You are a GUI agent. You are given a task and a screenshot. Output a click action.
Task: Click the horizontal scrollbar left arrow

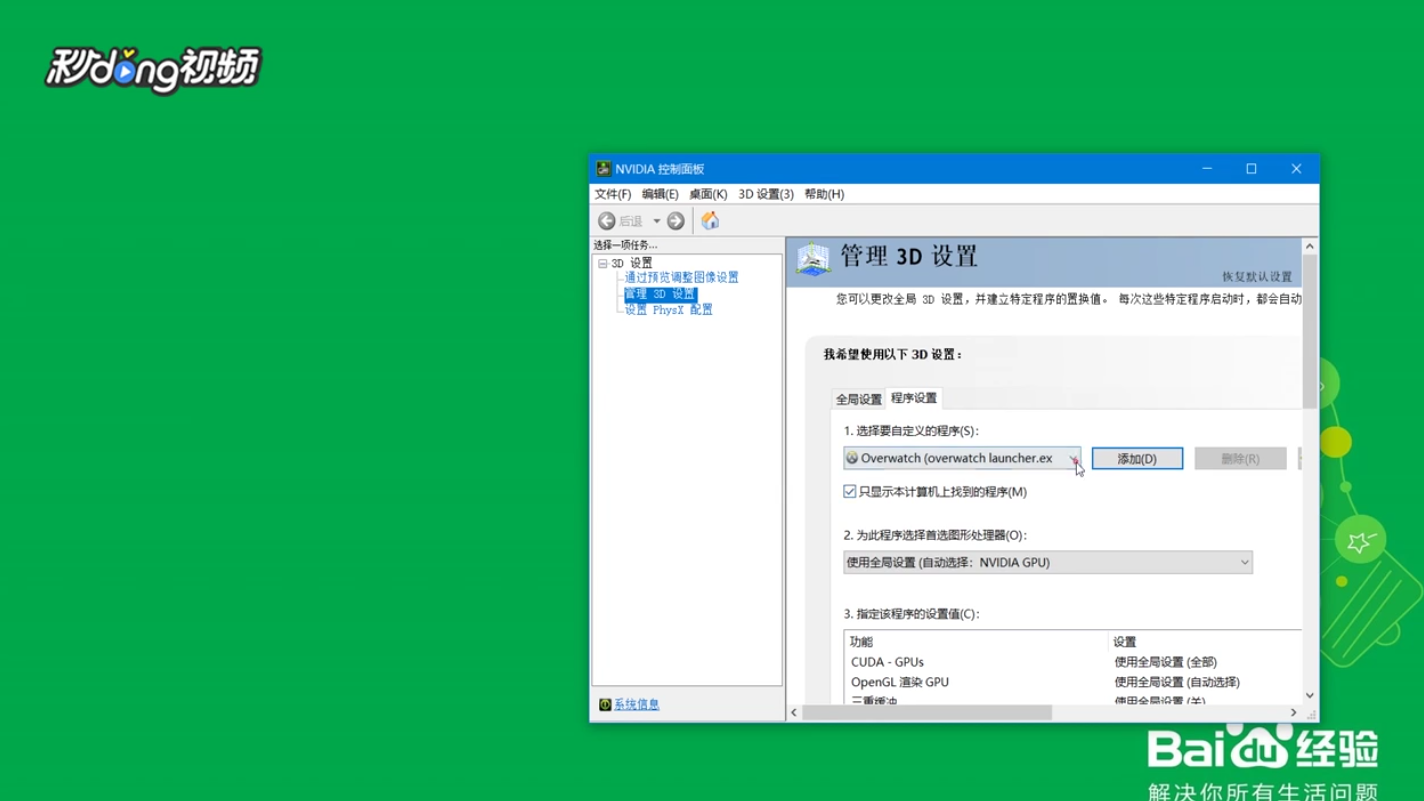(794, 713)
